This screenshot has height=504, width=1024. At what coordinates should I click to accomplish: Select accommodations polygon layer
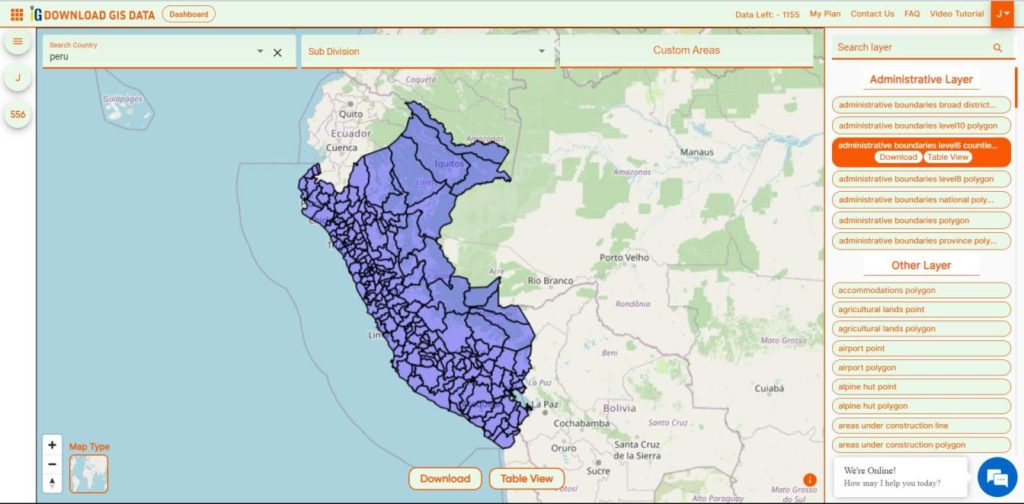tap(921, 291)
